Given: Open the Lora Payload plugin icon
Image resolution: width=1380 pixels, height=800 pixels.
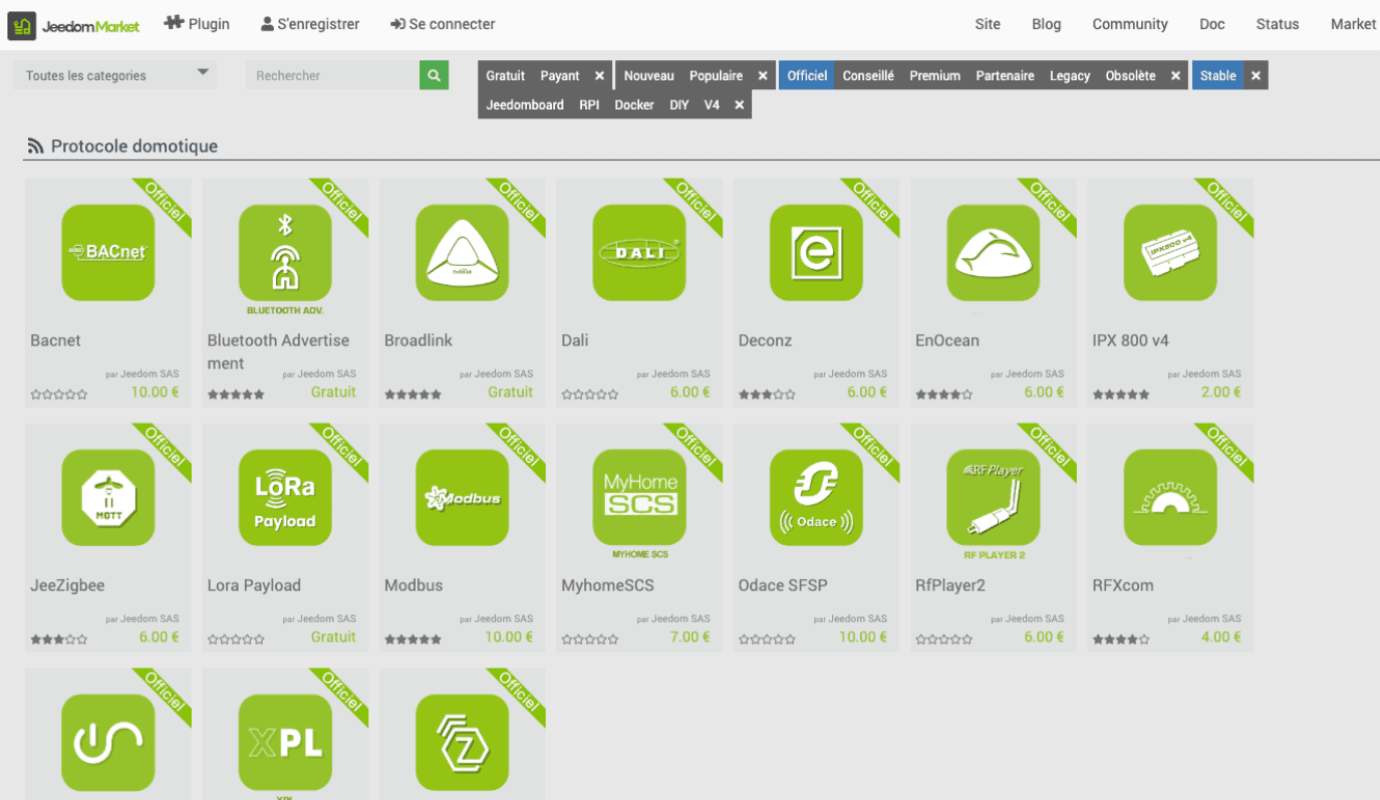Looking at the screenshot, I should coord(285,497).
